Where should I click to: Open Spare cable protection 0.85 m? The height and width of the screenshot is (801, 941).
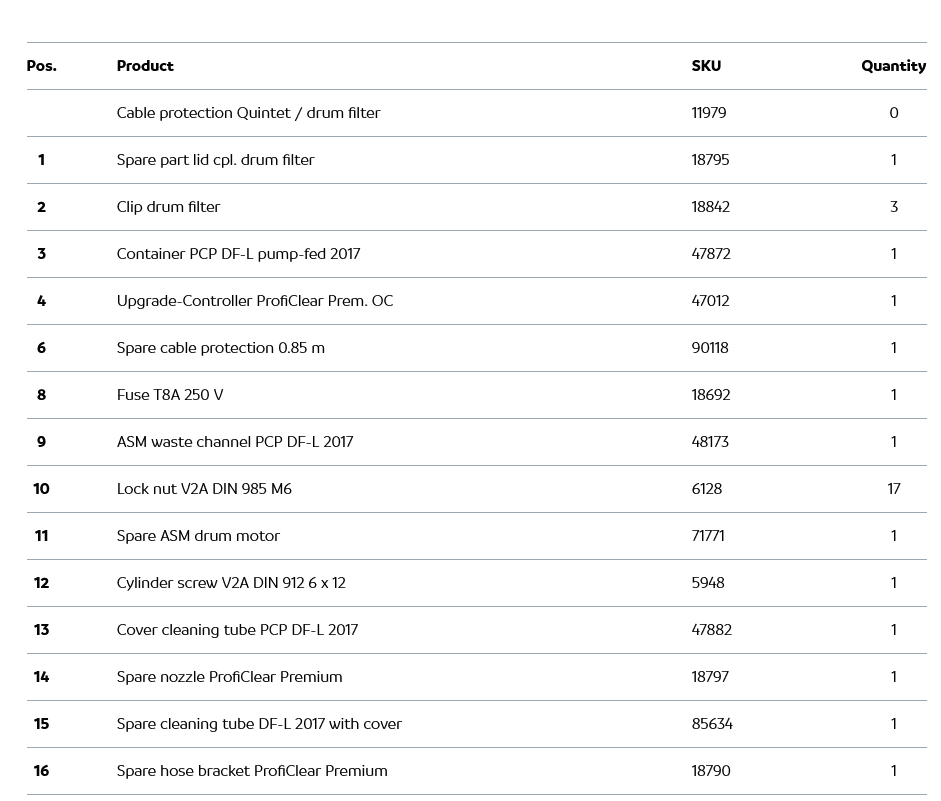[220, 348]
